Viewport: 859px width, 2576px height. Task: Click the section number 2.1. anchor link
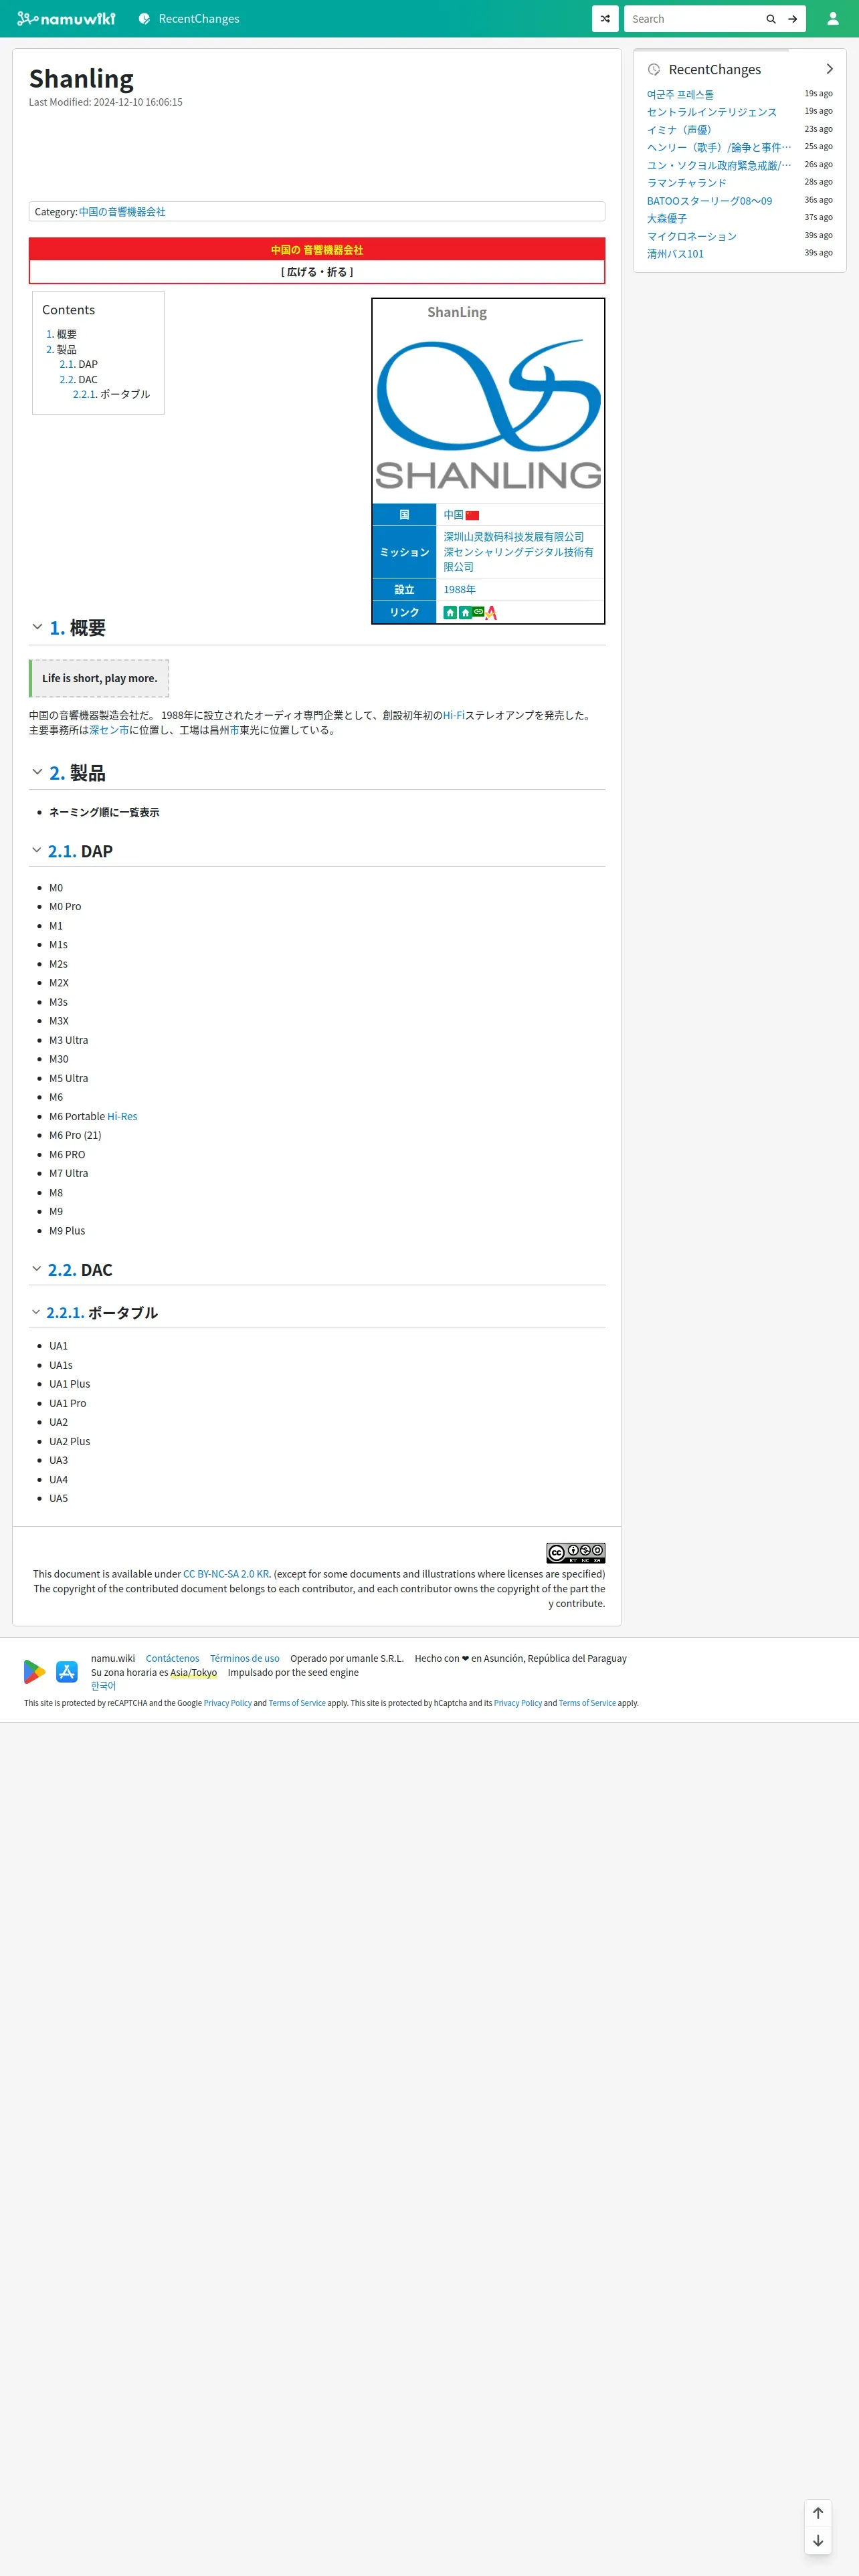[x=62, y=851]
